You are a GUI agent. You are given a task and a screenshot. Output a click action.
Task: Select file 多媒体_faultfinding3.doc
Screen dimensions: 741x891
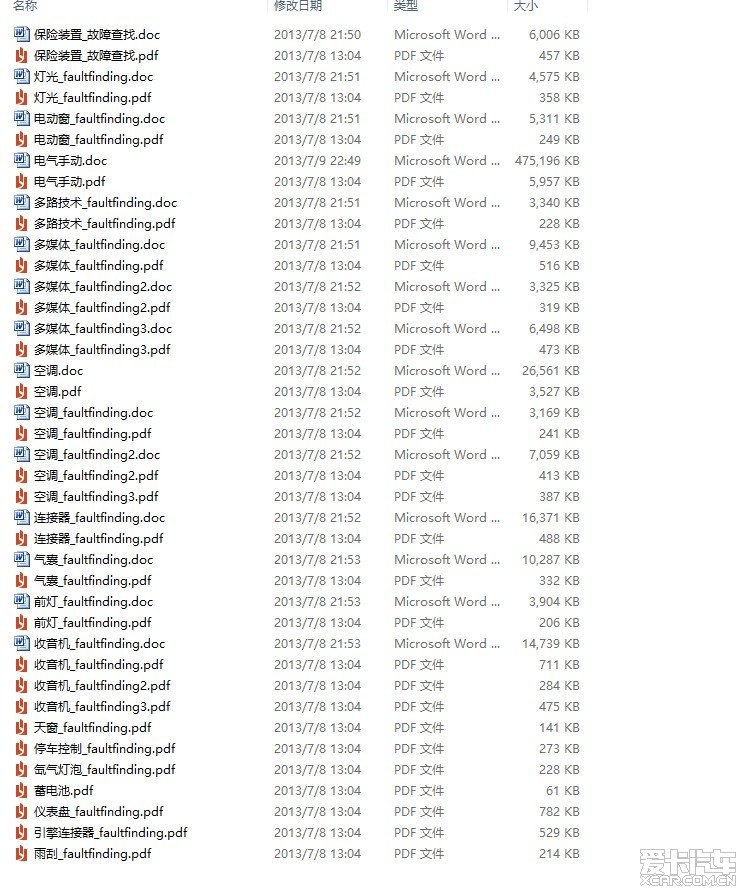coord(103,328)
